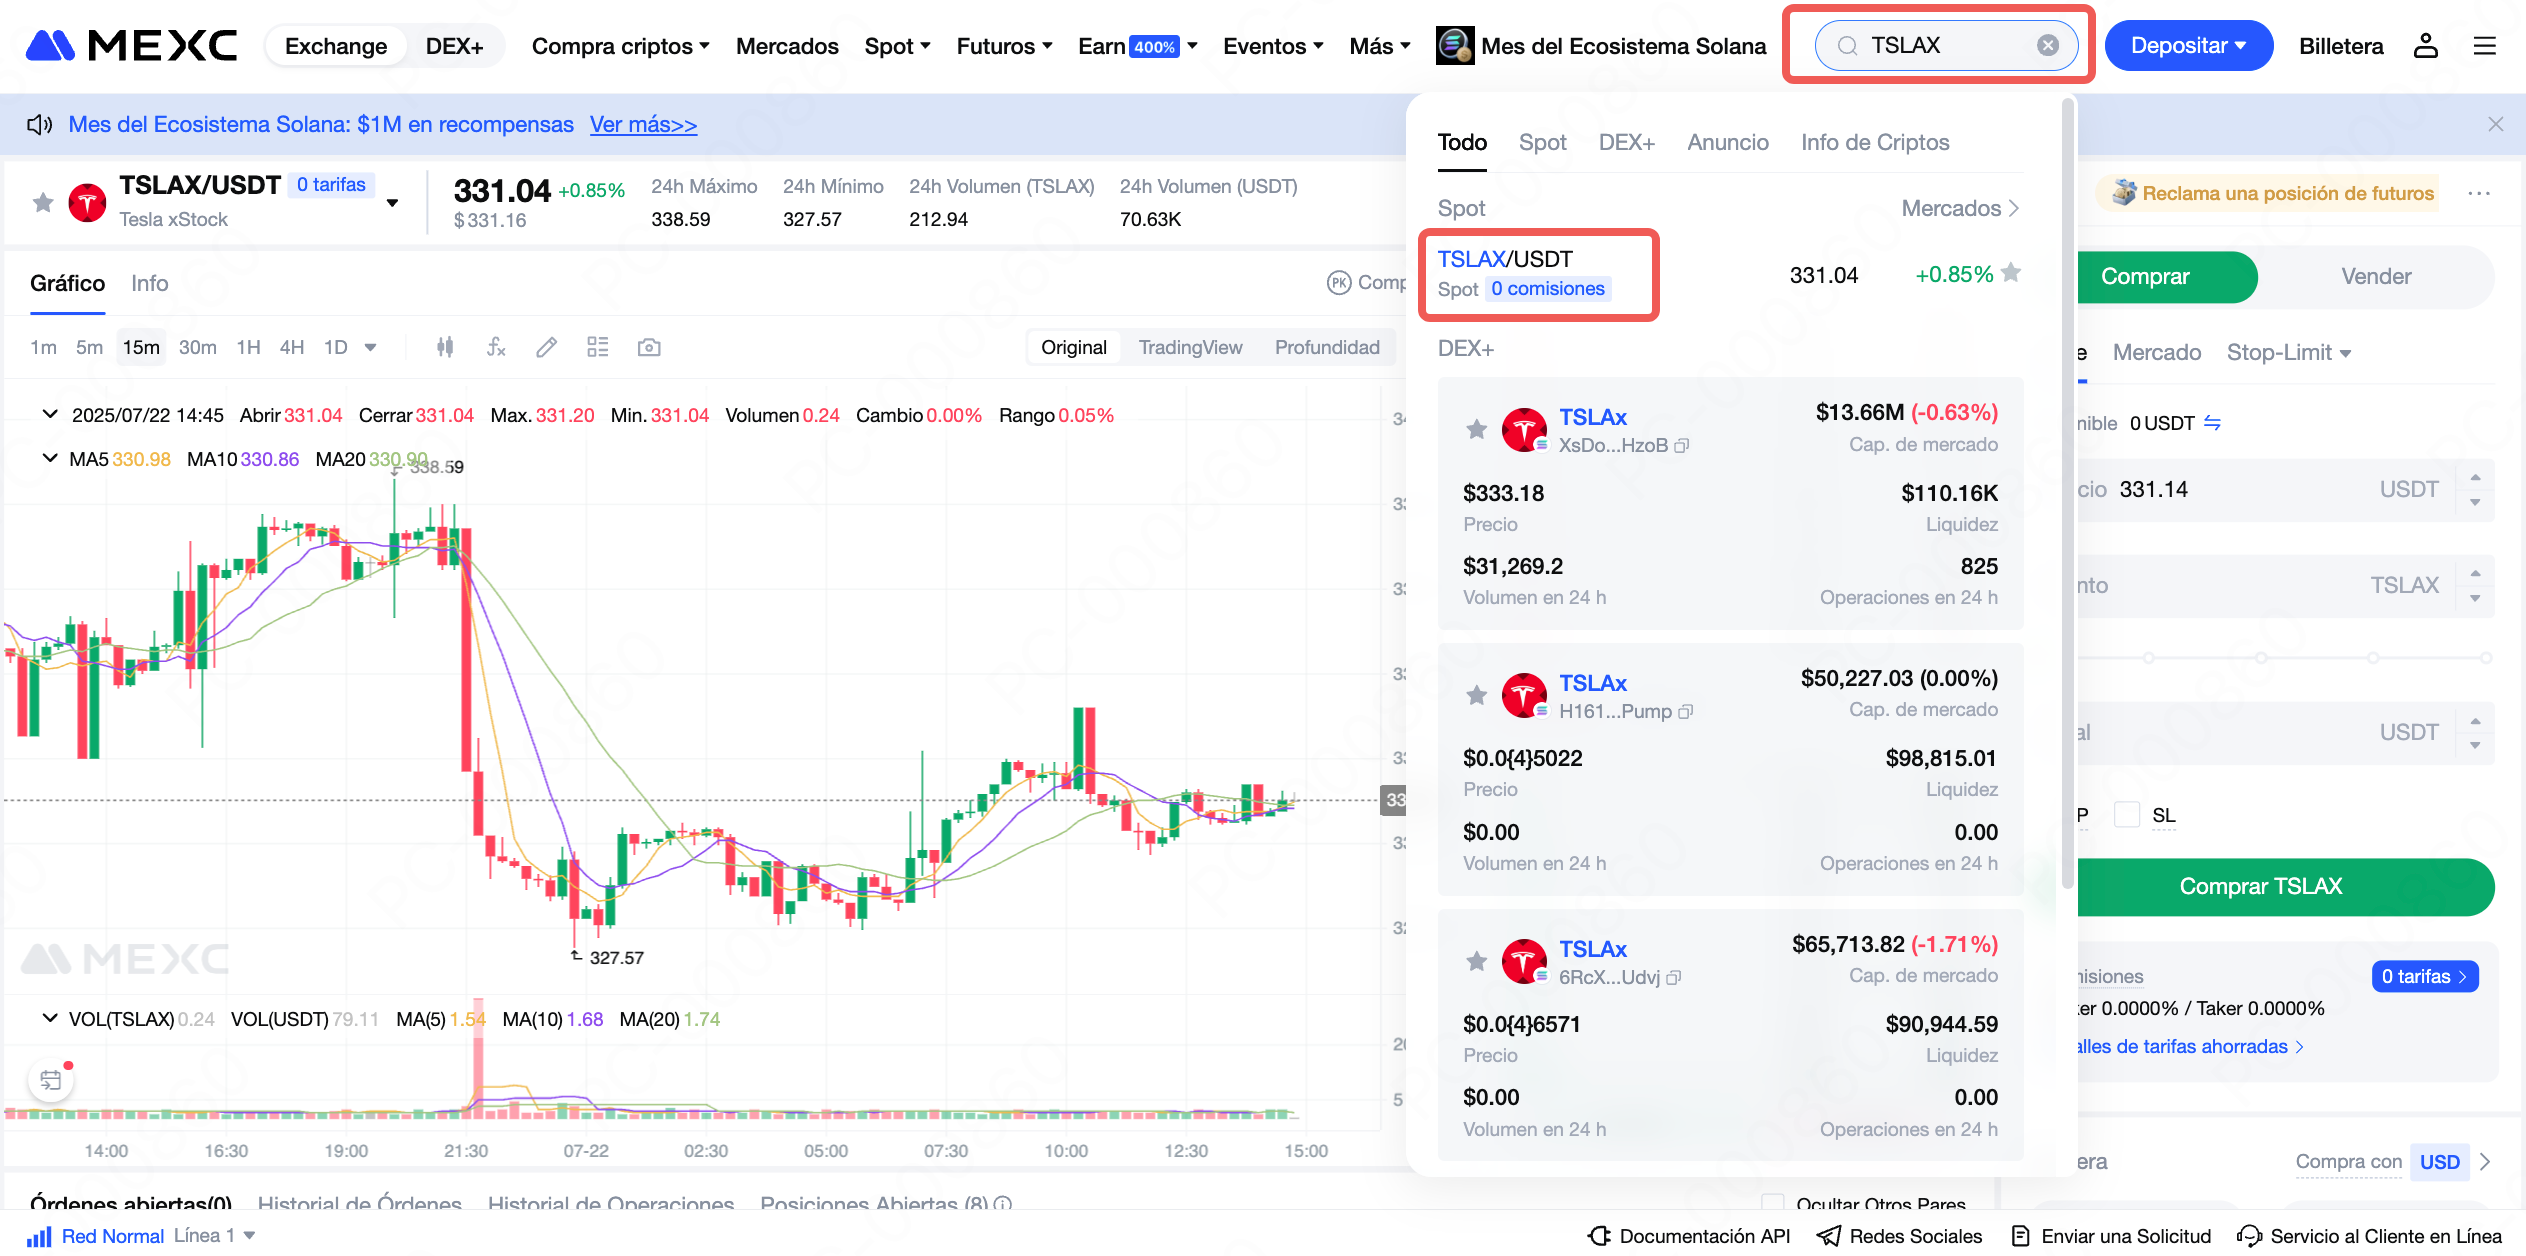Open Billetera link
Viewport: 2526px width, 1256px height.
2341,46
